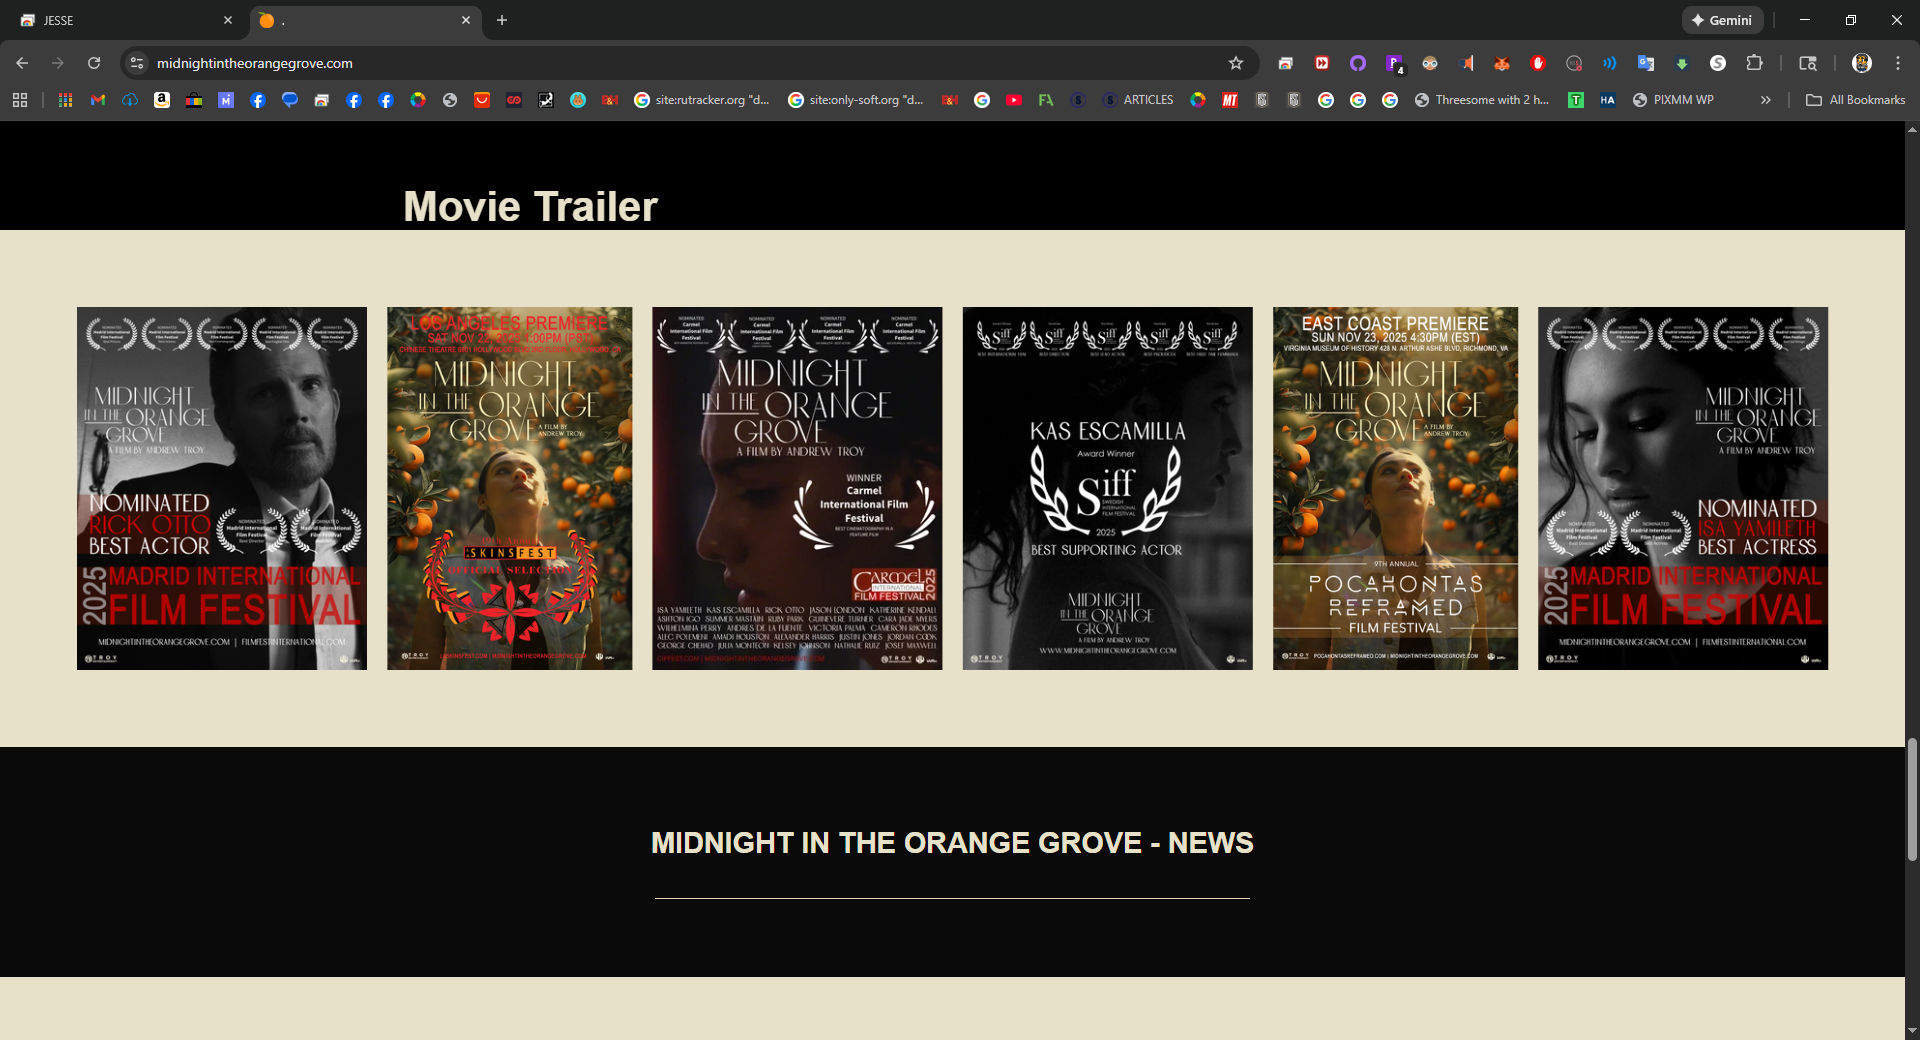Open the Kas Escamilla SIFF award poster
The width and height of the screenshot is (1920, 1040).
(1107, 488)
